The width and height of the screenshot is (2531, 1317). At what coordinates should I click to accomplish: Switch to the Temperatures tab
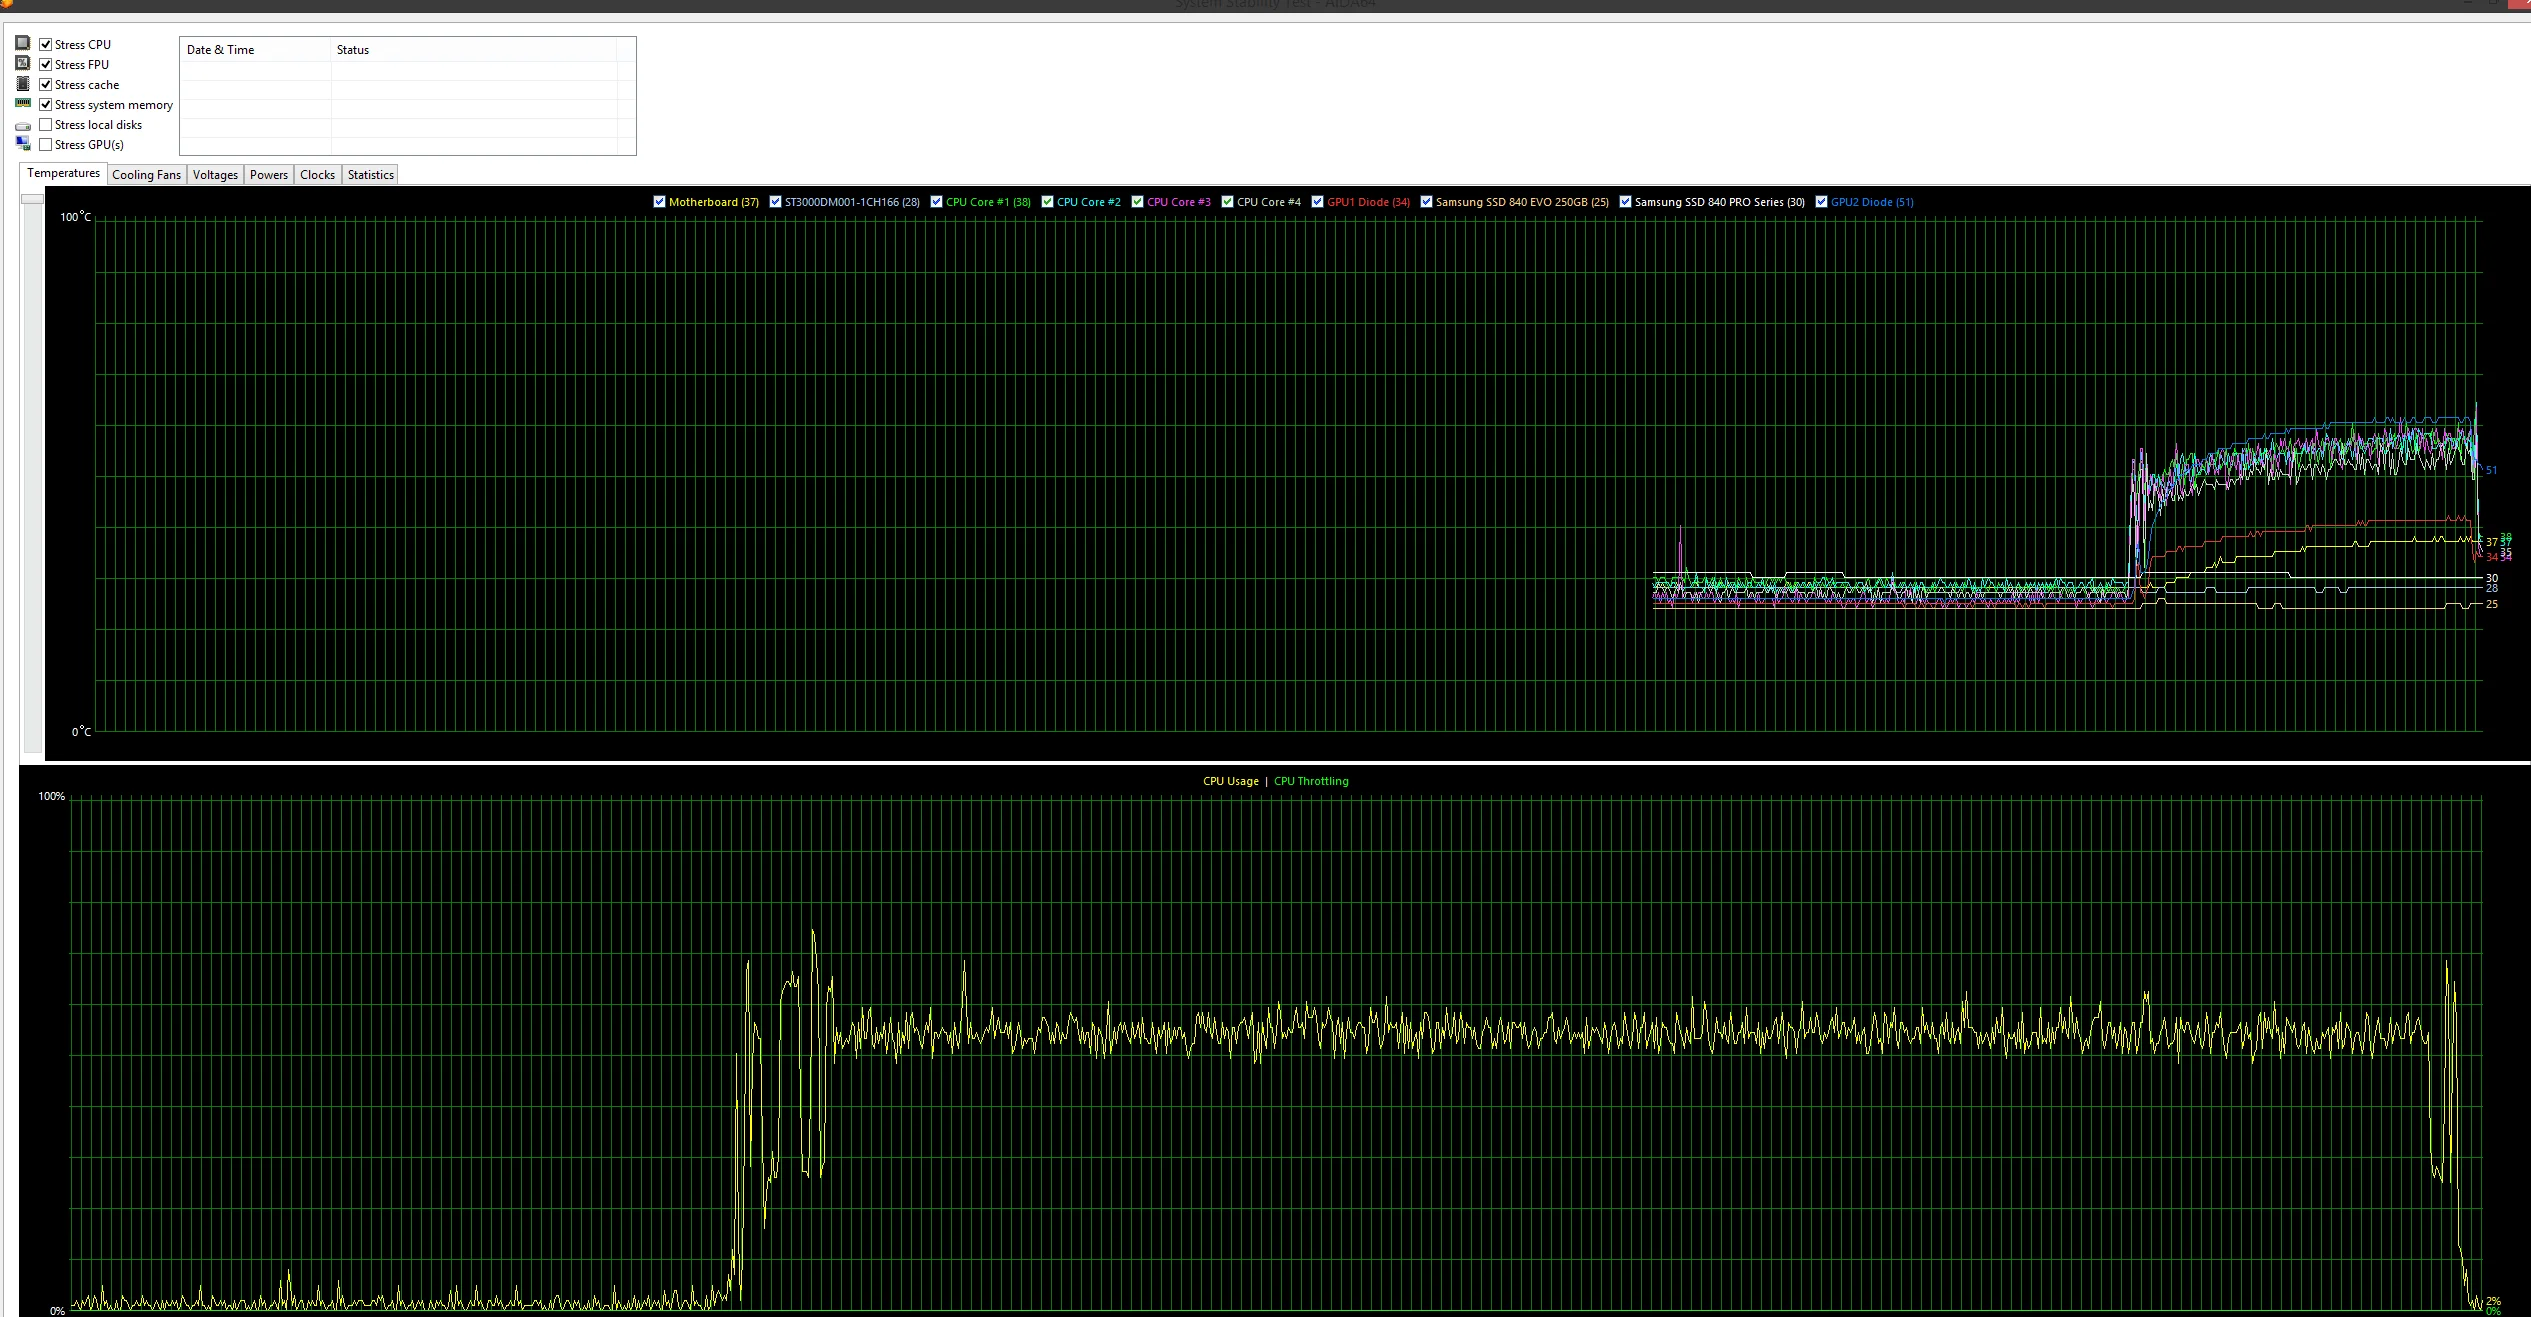point(63,173)
